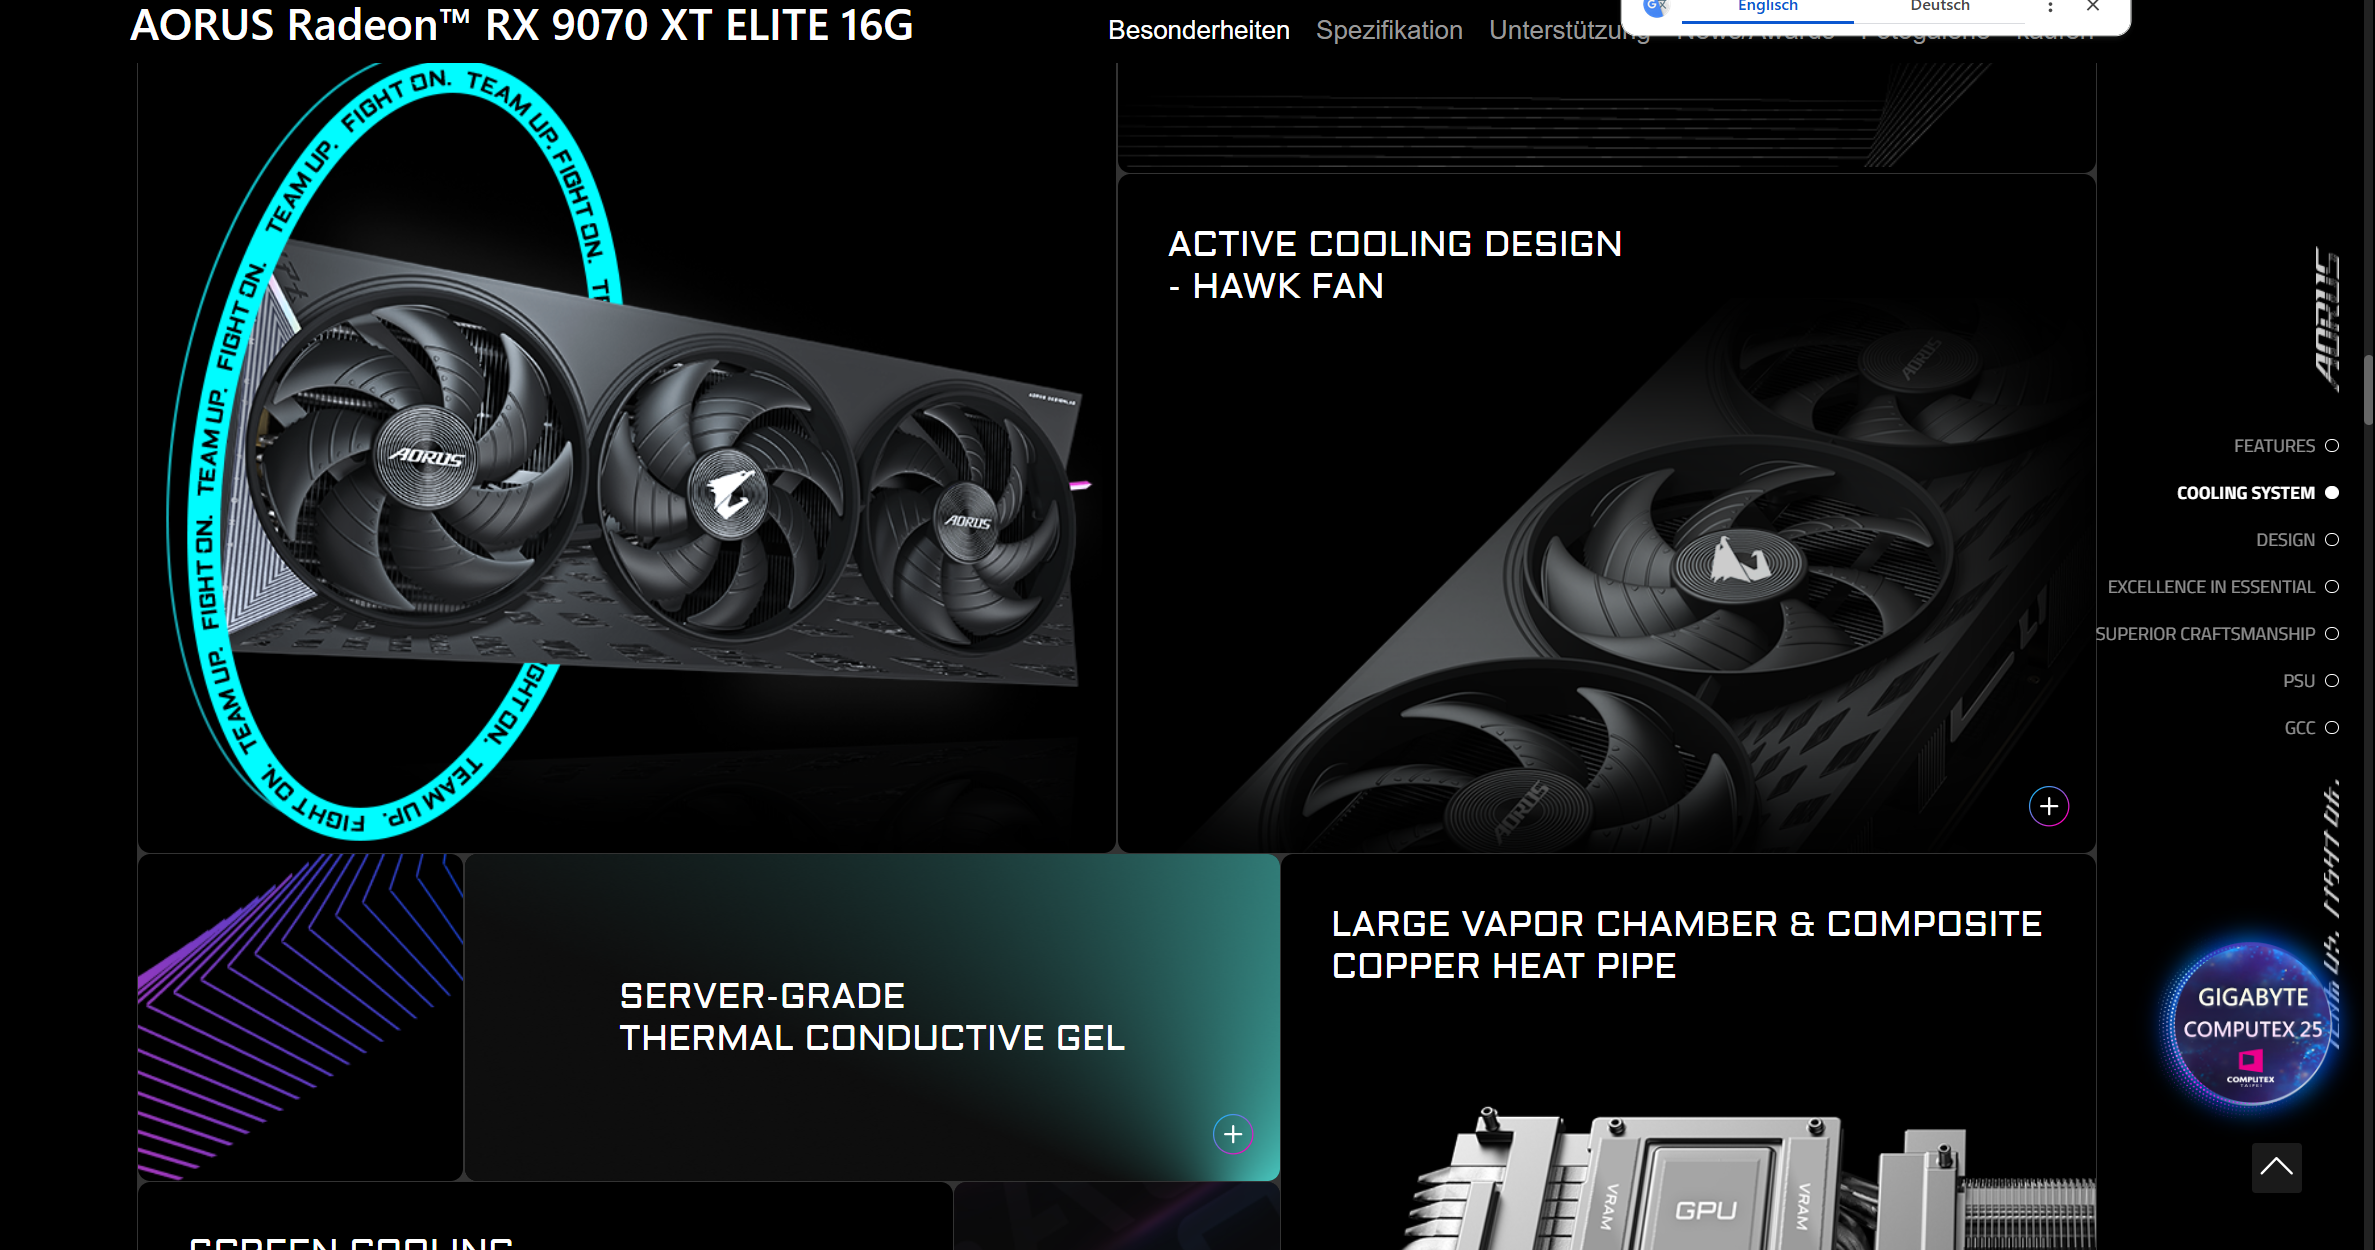Open the Spezifikation tab
The width and height of the screenshot is (2375, 1250).
tap(1389, 30)
